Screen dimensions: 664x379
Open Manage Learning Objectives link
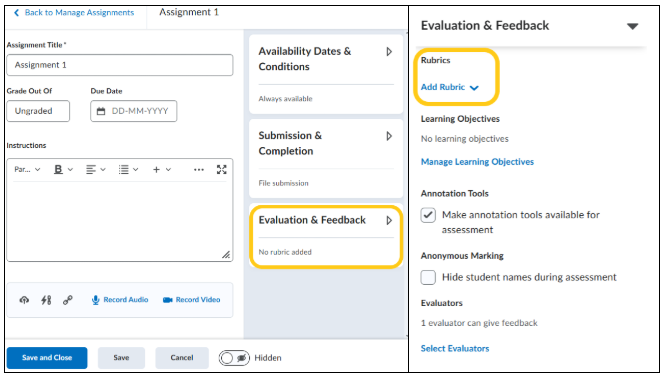[477, 162]
